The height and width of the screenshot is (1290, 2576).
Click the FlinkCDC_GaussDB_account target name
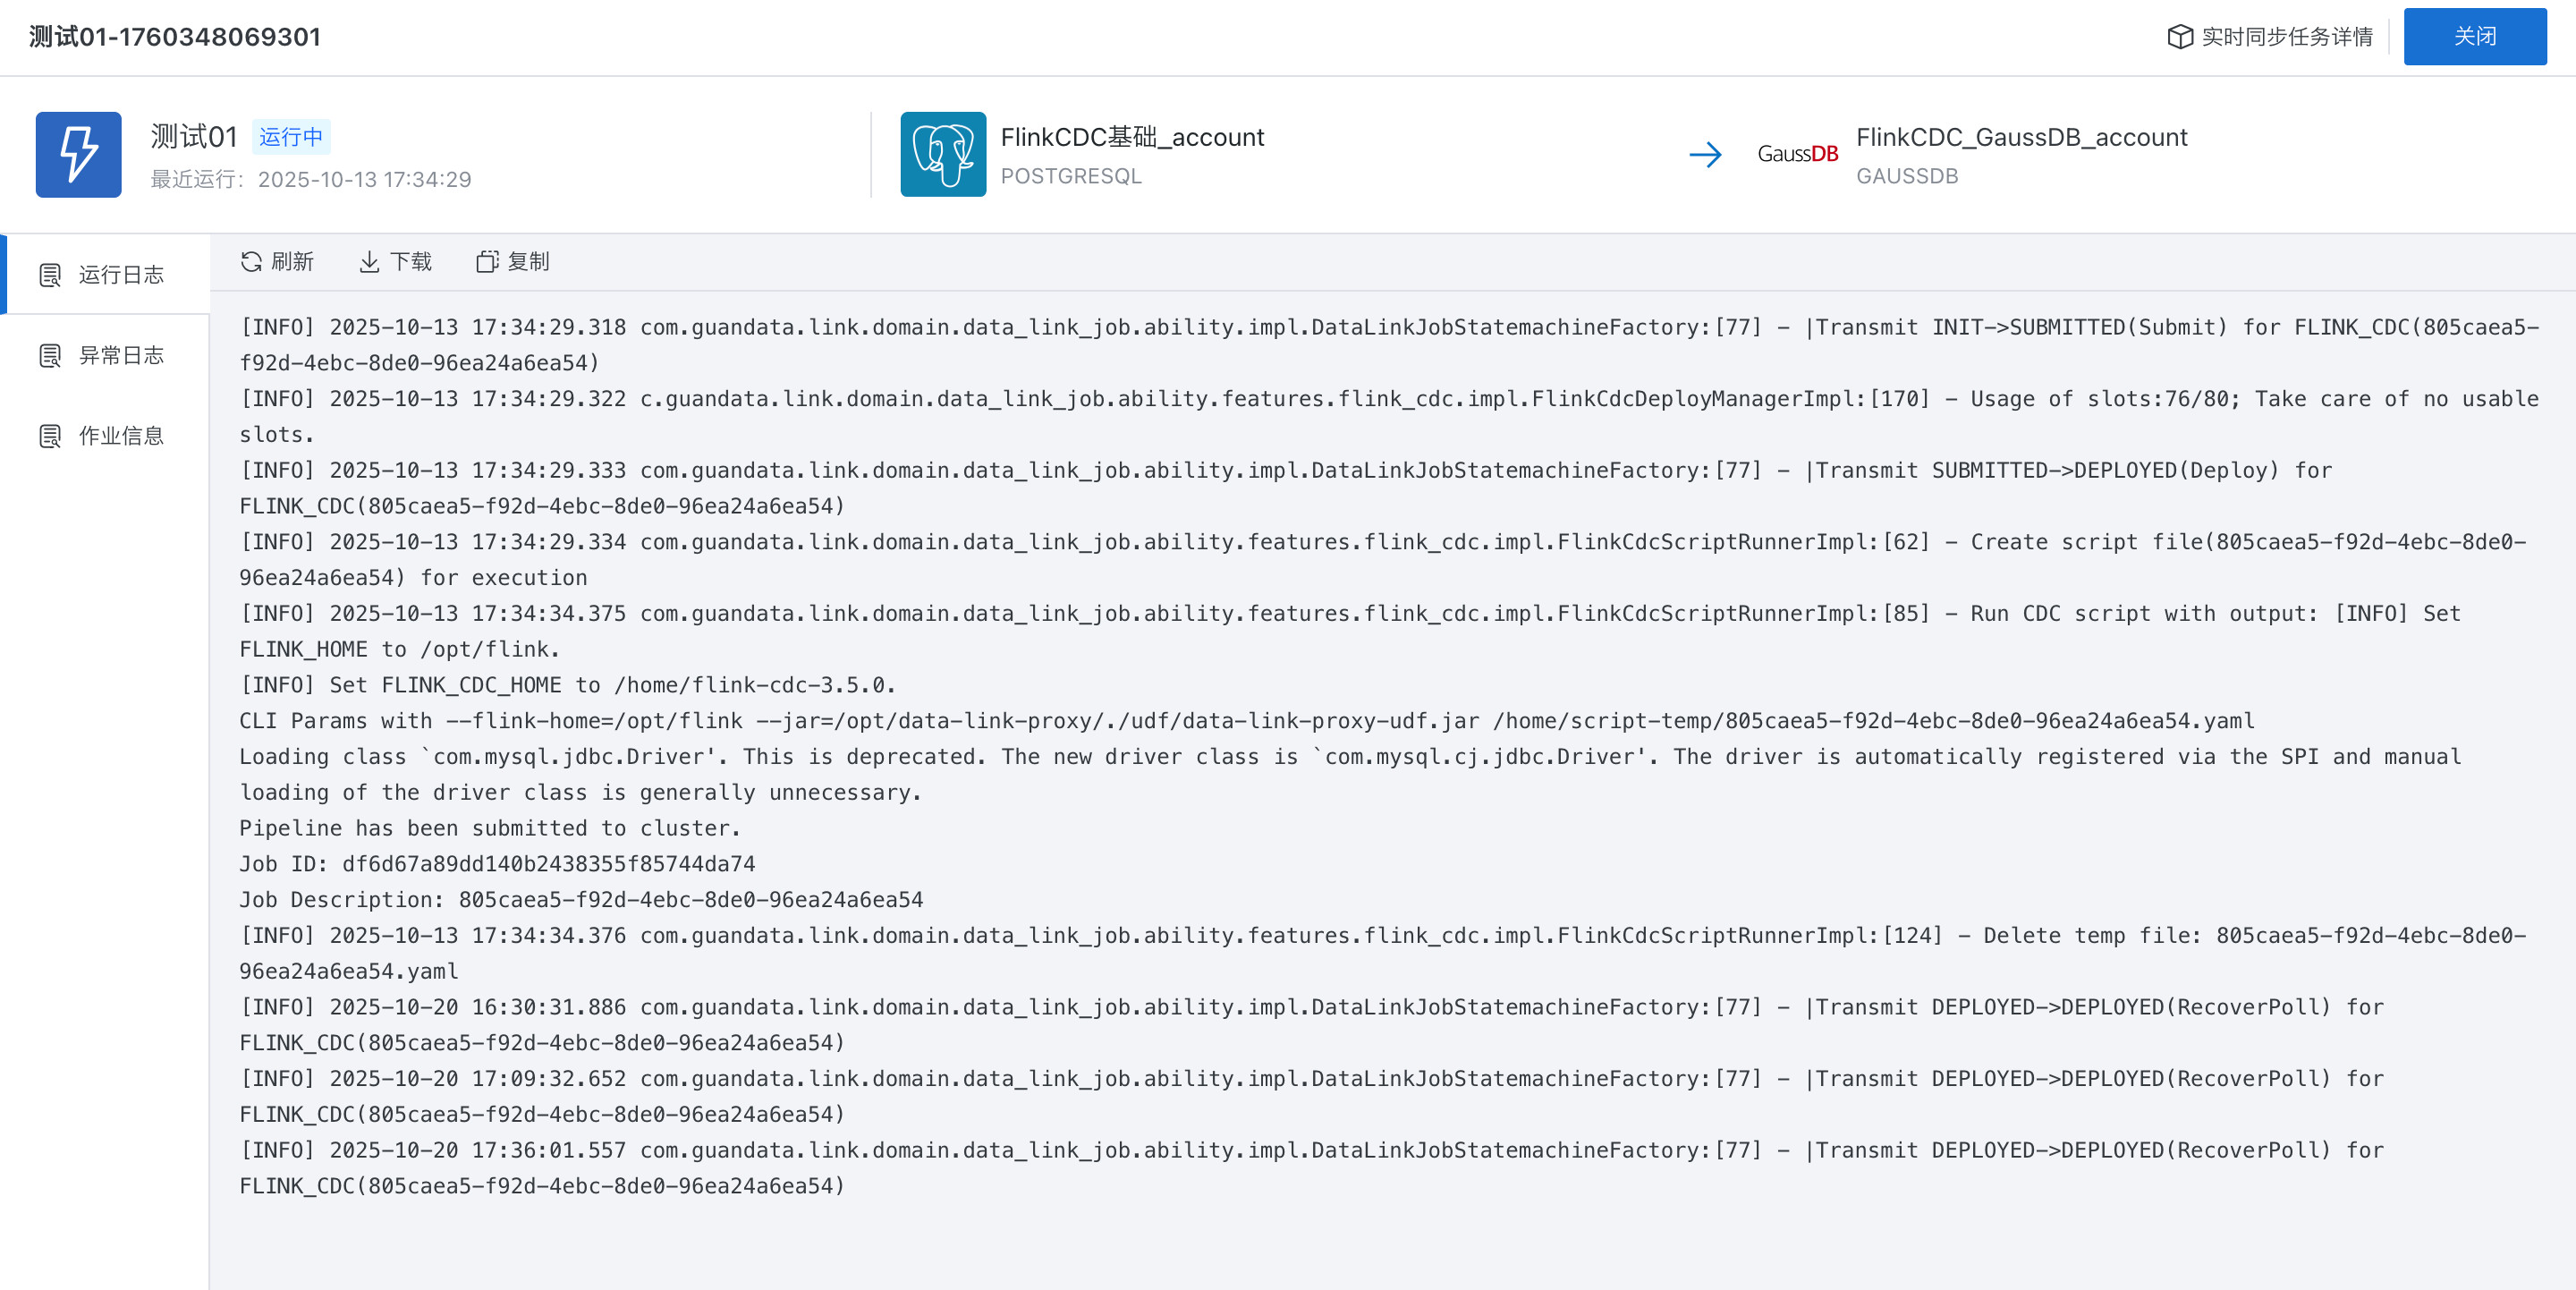coord(2021,137)
